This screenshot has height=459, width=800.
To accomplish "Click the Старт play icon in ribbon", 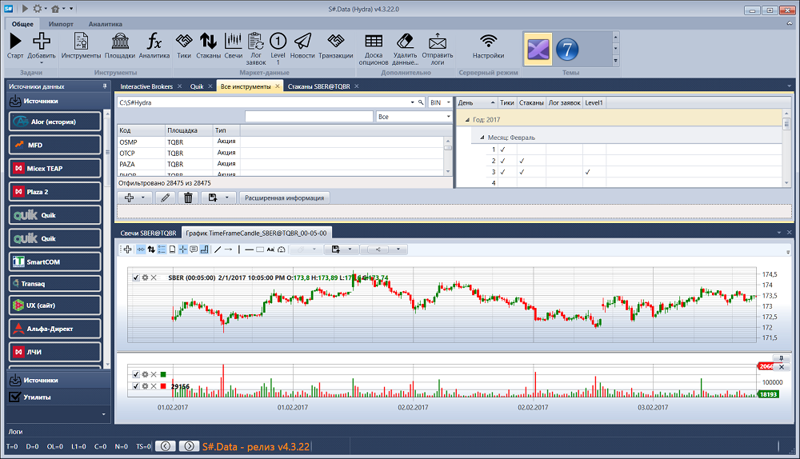I will (15, 41).
